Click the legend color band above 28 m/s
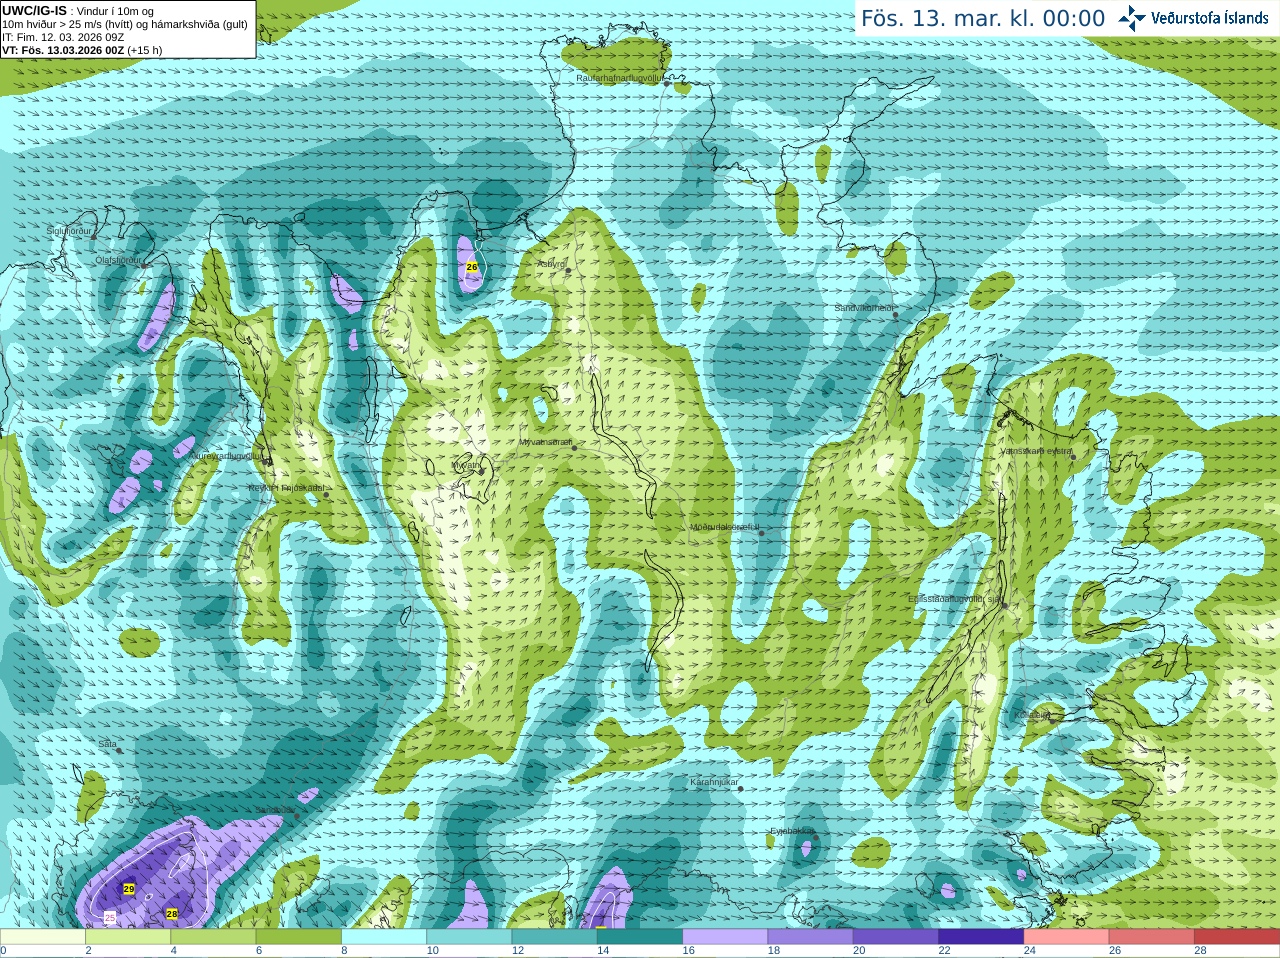The height and width of the screenshot is (958, 1280). click(1237, 937)
